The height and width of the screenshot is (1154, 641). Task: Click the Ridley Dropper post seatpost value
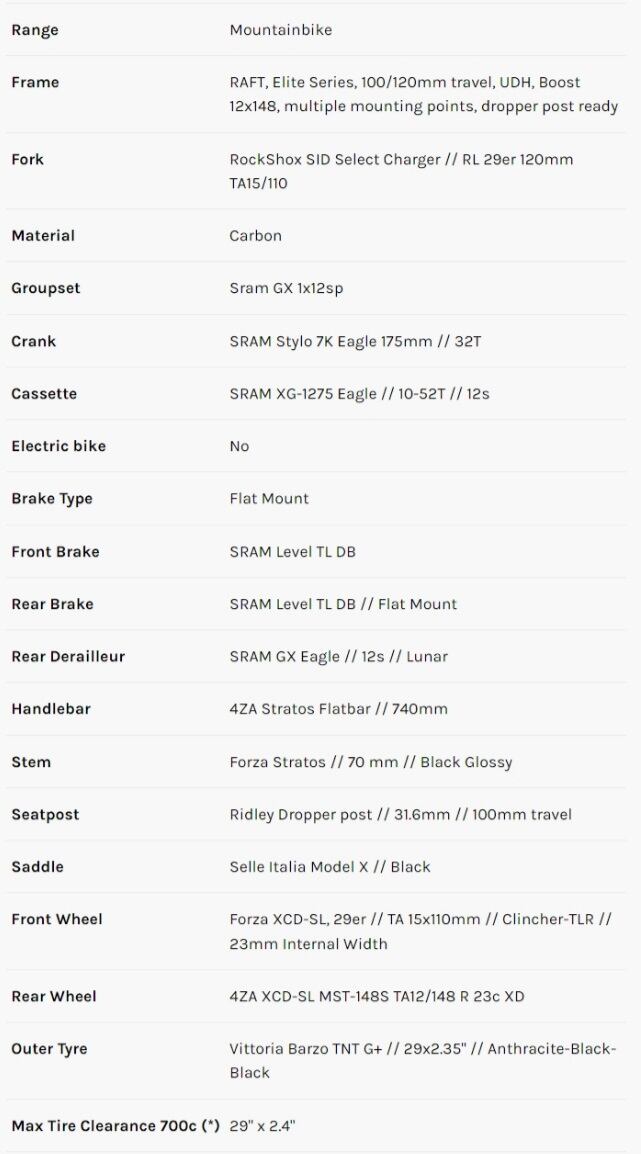[400, 814]
